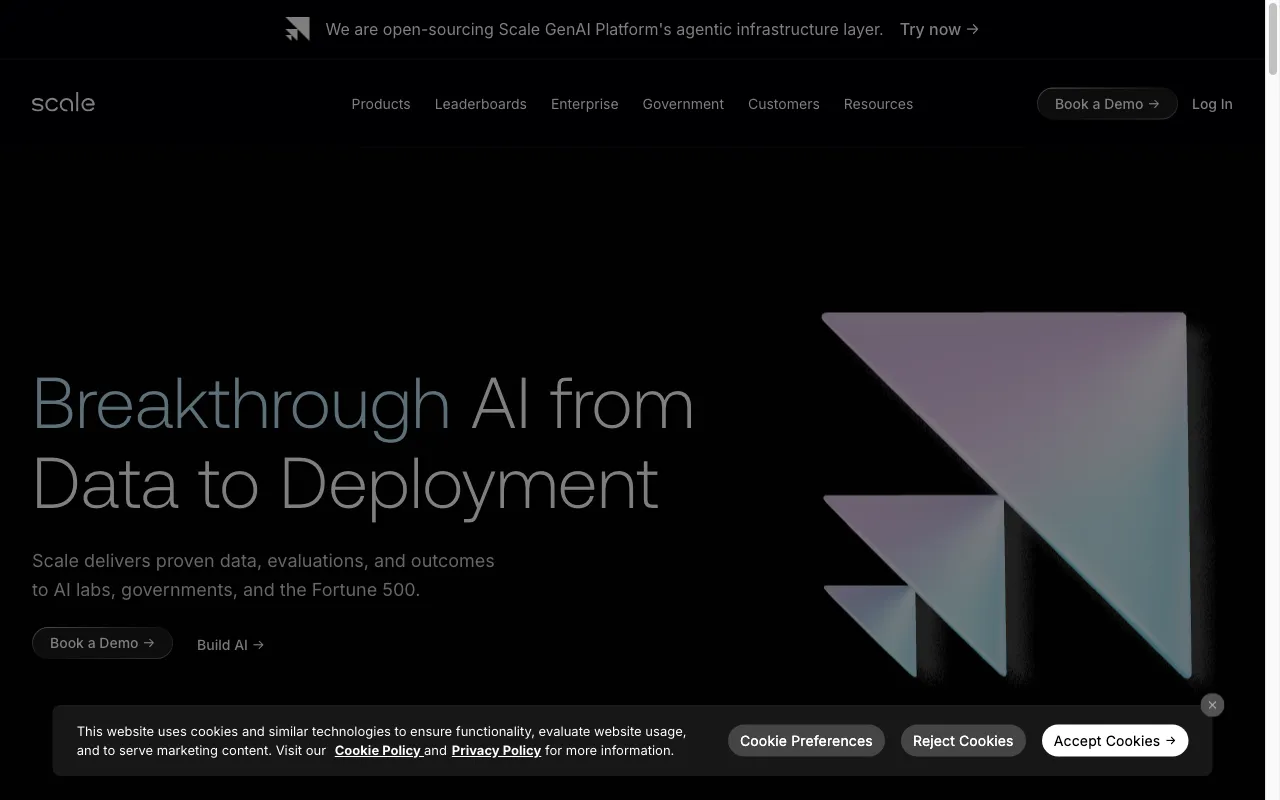
Task: Click the 'Scale delivers proven data' subheading
Action: coord(263,575)
